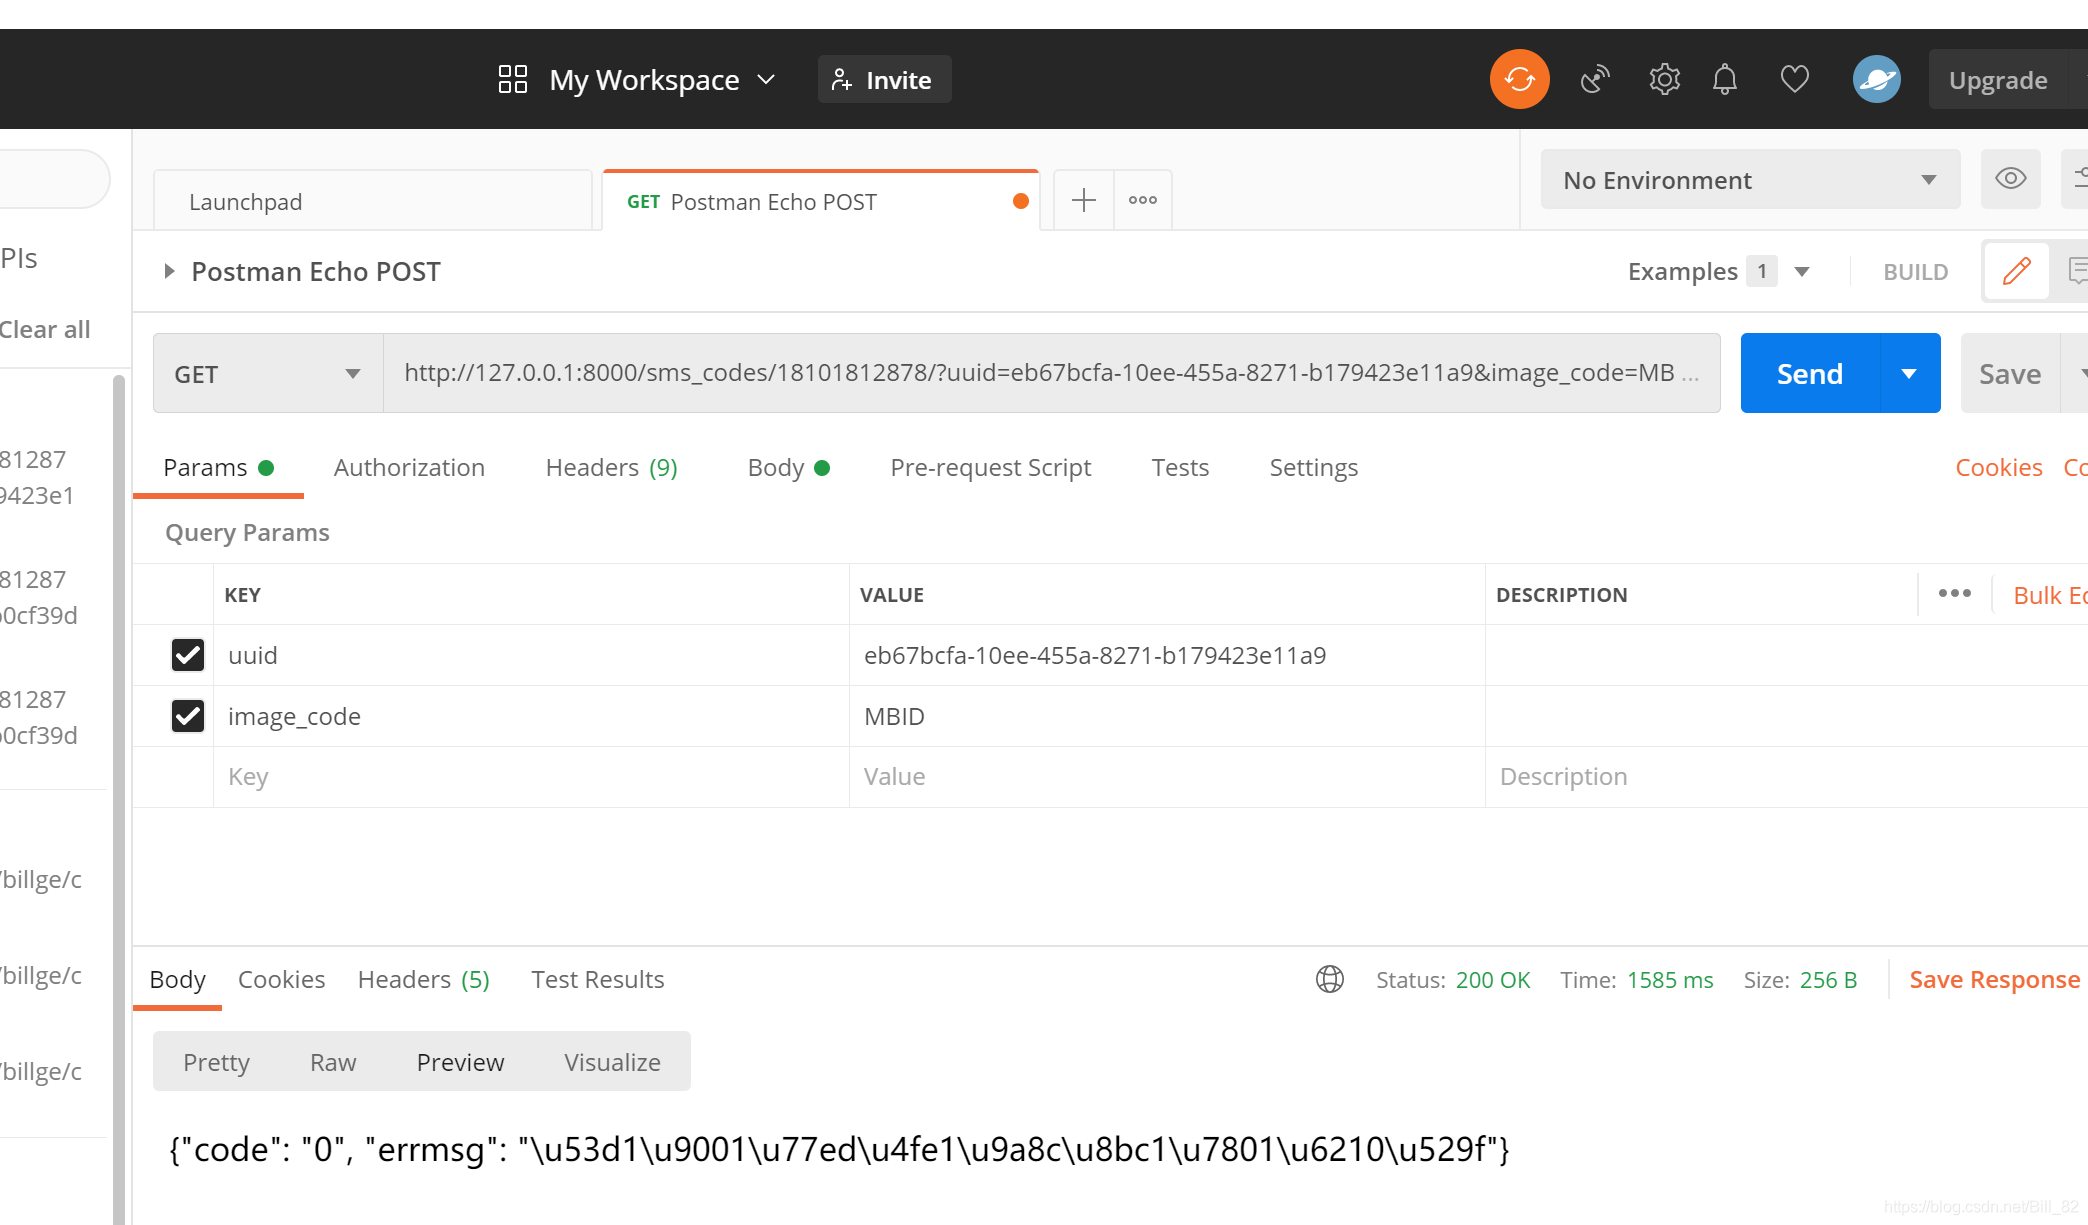Image resolution: width=2088 pixels, height=1225 pixels.
Task: Click the unsaved orange dot on tab
Action: point(1020,201)
